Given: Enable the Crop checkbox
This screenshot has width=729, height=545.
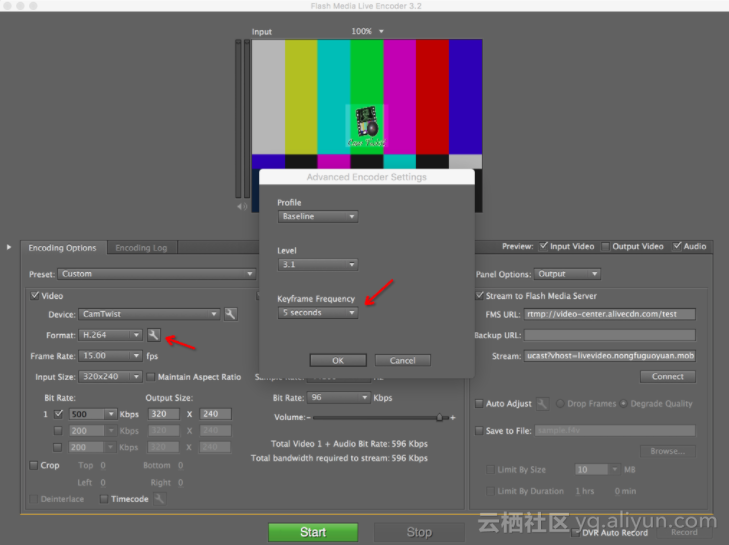Looking at the screenshot, I should pos(33,465).
